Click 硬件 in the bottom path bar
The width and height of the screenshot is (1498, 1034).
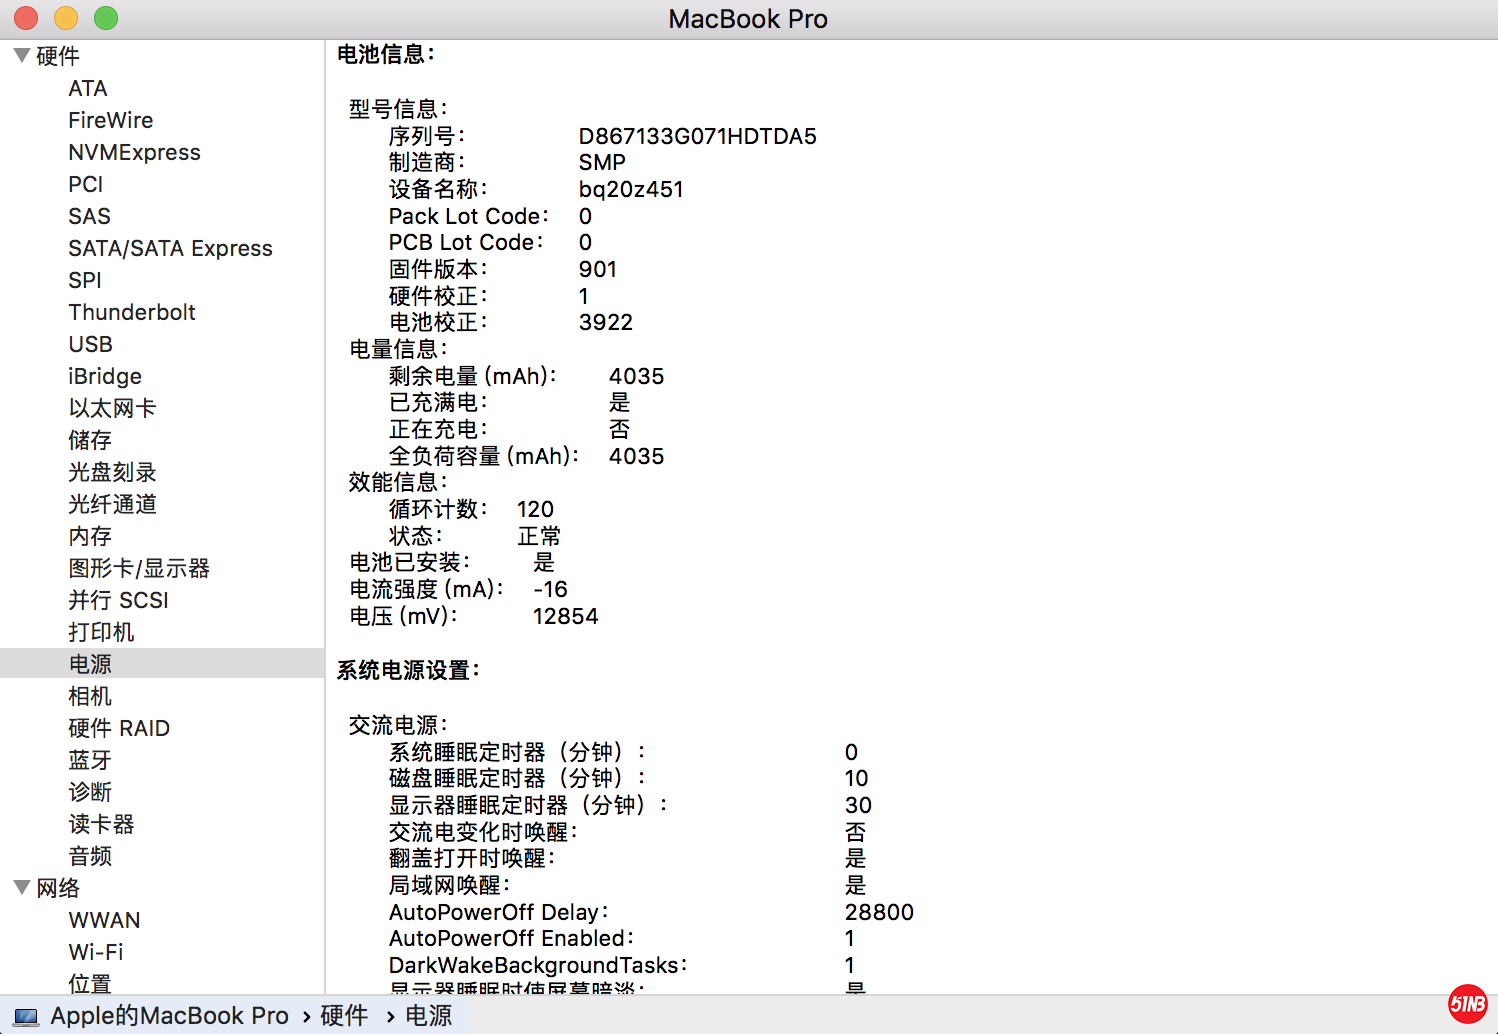[344, 1016]
